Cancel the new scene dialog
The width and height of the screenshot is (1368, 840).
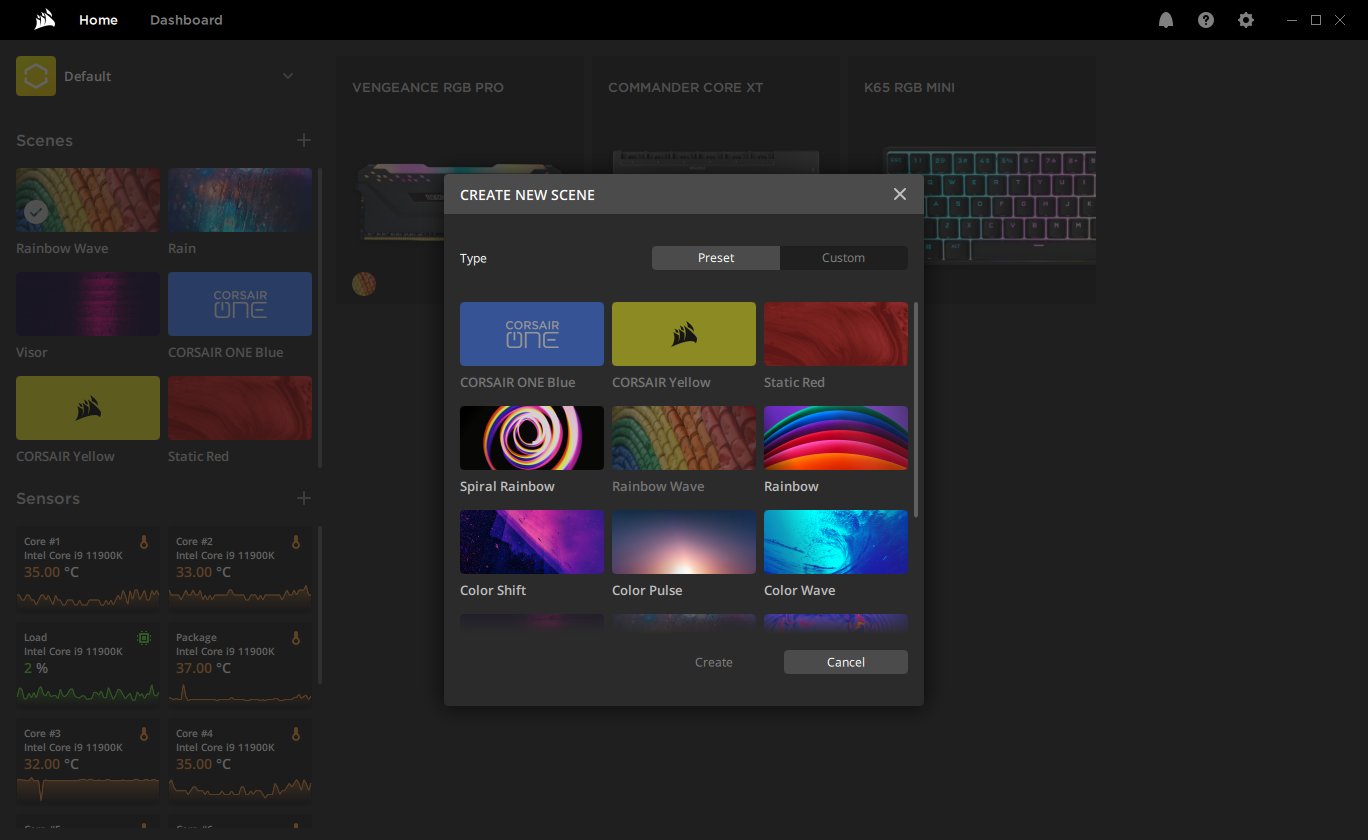(846, 662)
